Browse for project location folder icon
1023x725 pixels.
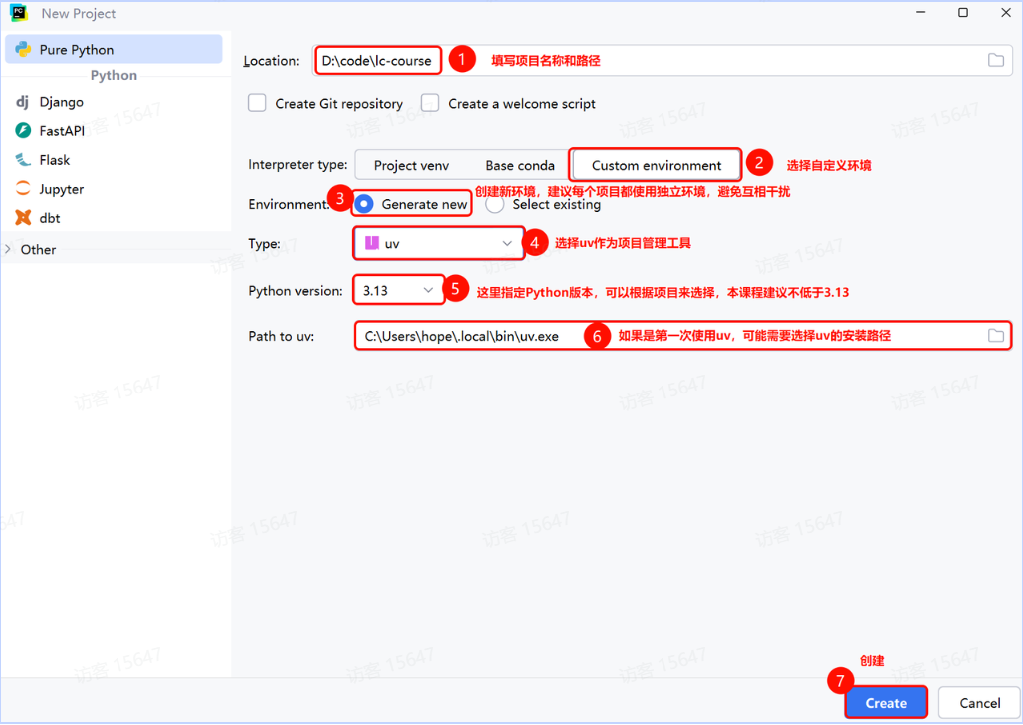coord(996,61)
